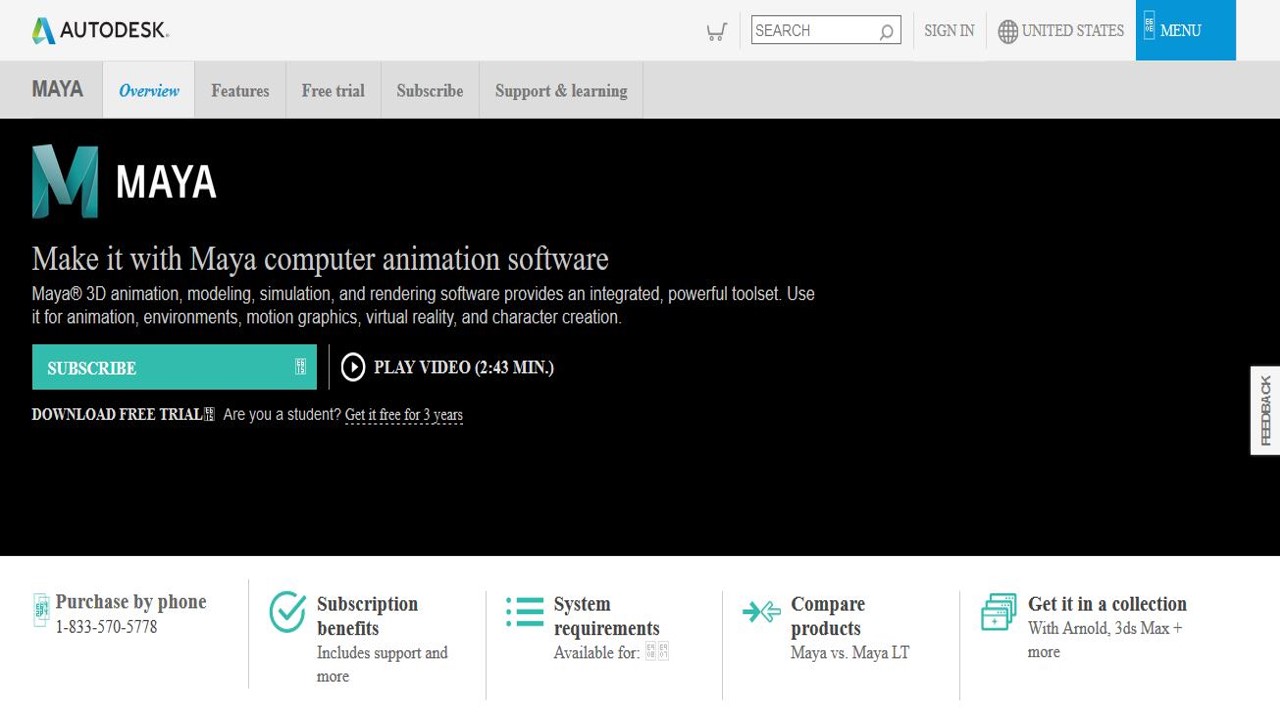This screenshot has height=720, width=1280.
Task: Click the SUBSCRIBE button
Action: (x=174, y=367)
